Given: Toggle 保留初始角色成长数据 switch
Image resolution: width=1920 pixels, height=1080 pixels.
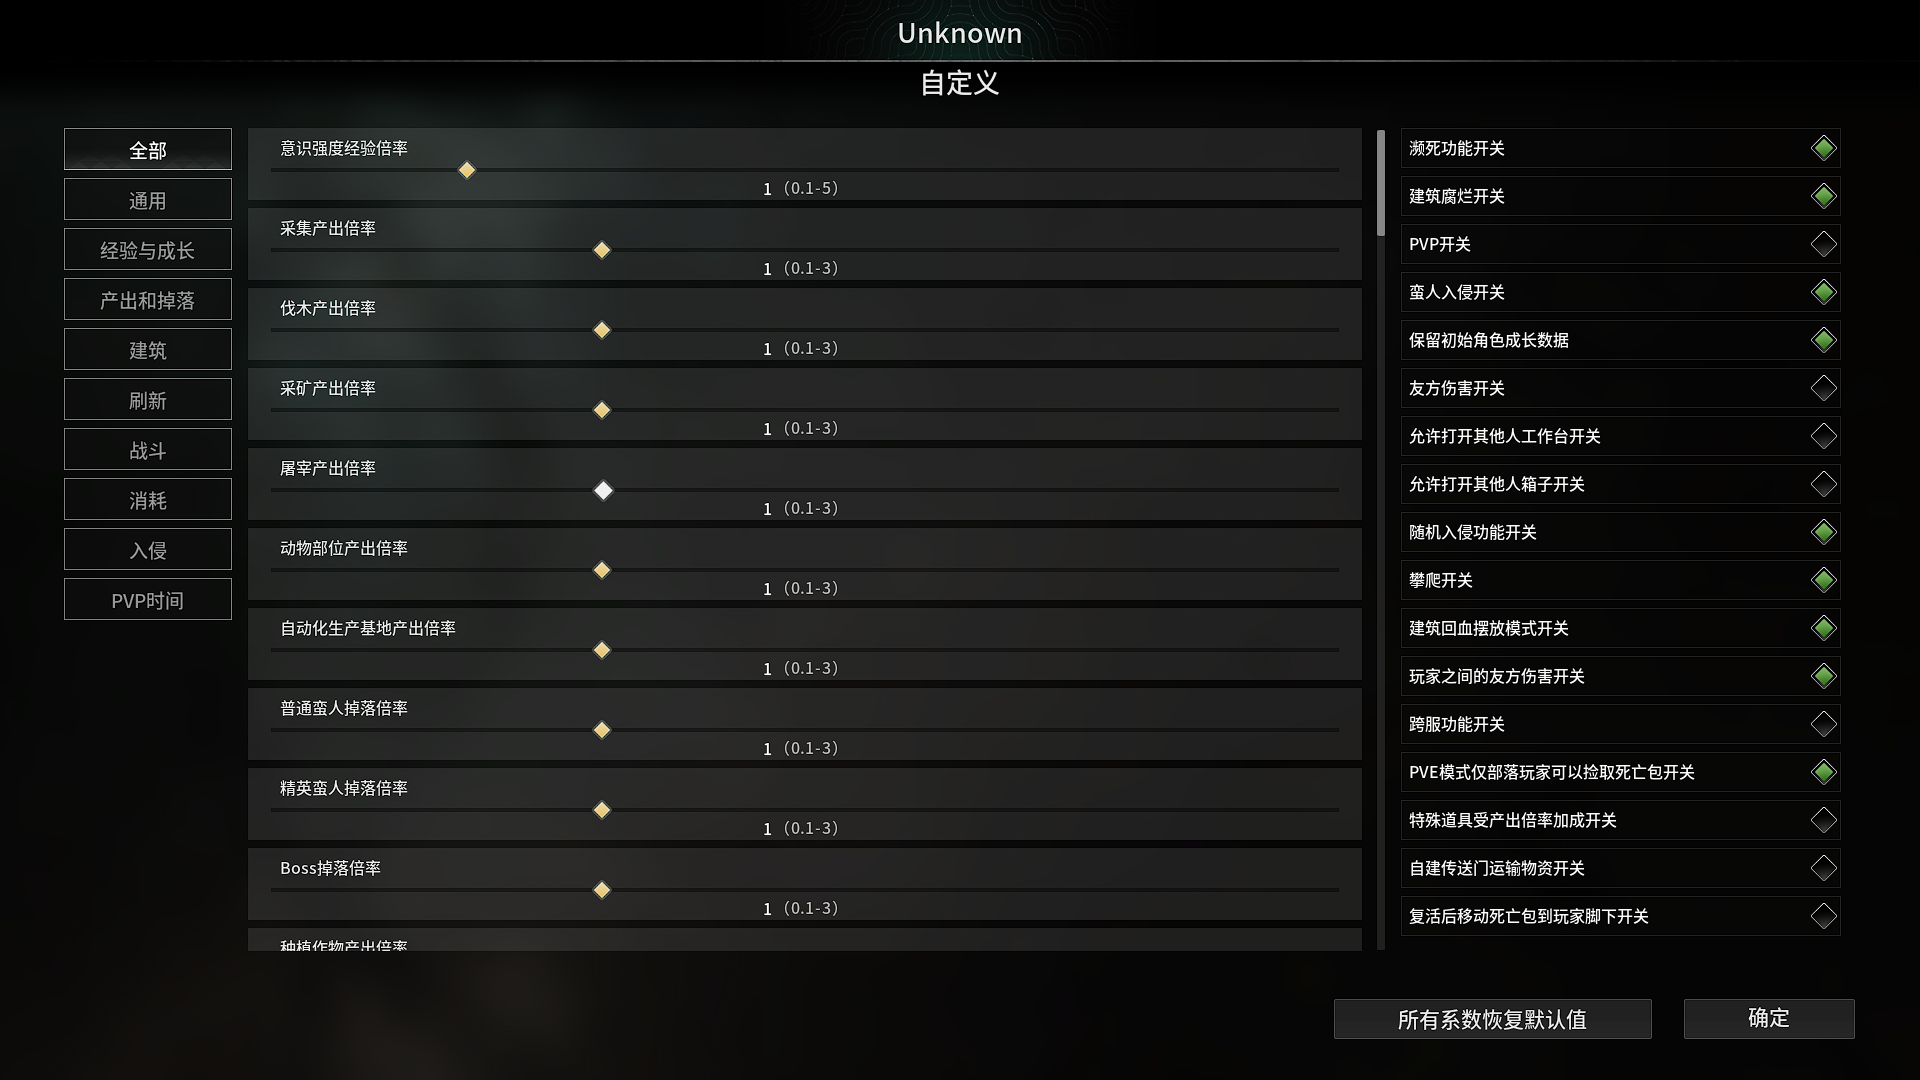Looking at the screenshot, I should (1823, 340).
